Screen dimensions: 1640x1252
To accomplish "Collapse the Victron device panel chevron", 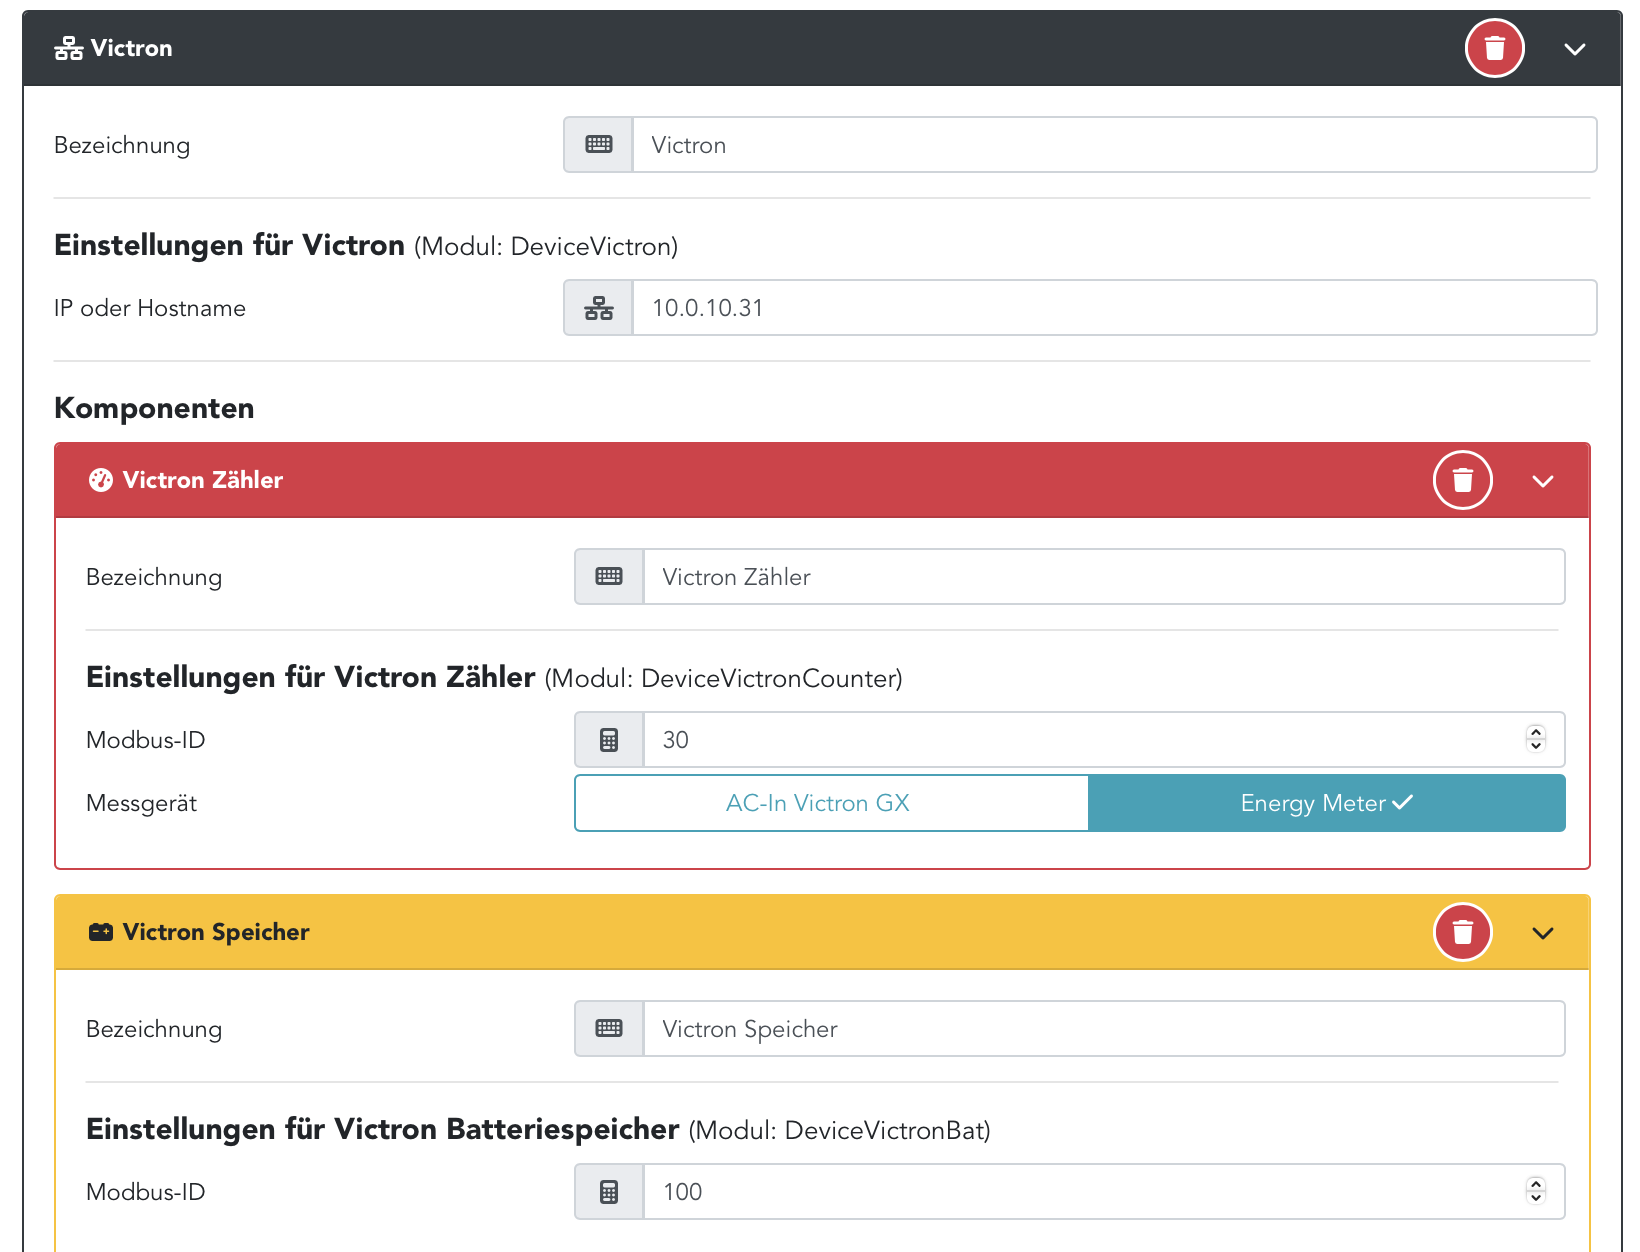I will pyautogui.click(x=1575, y=49).
